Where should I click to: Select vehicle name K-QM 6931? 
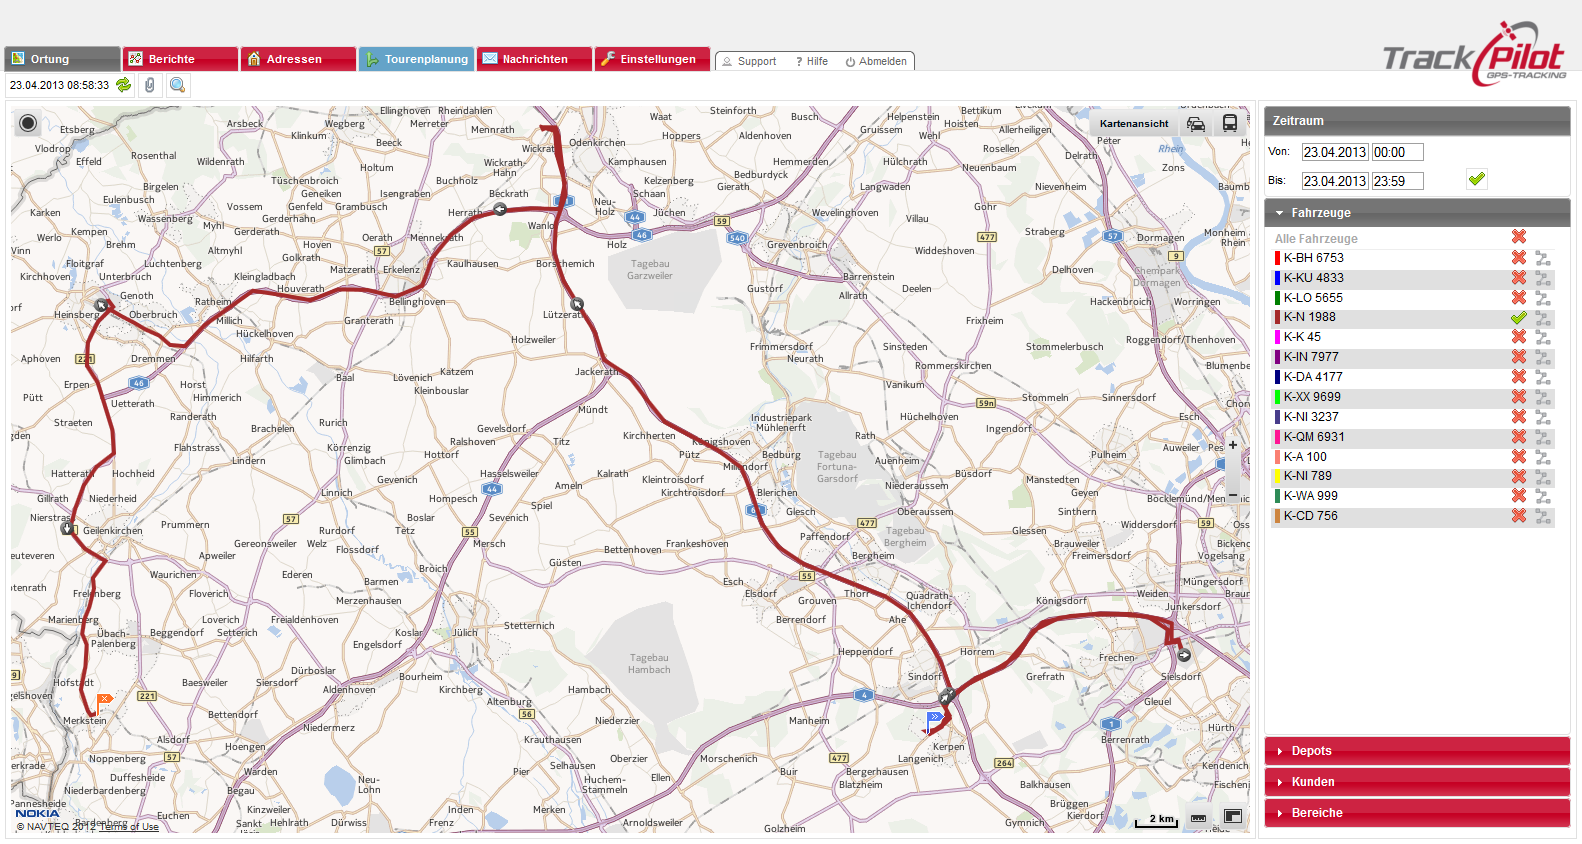tap(1314, 437)
